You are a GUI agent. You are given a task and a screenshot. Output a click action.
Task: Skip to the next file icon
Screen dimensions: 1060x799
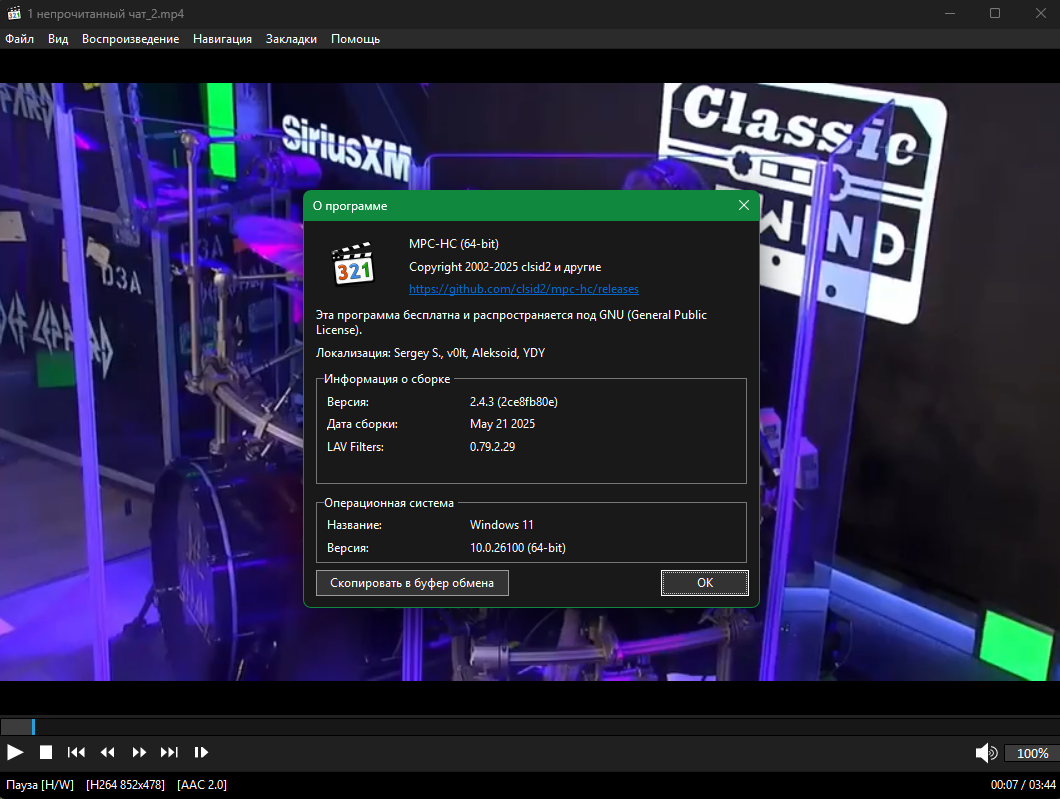[x=169, y=752]
